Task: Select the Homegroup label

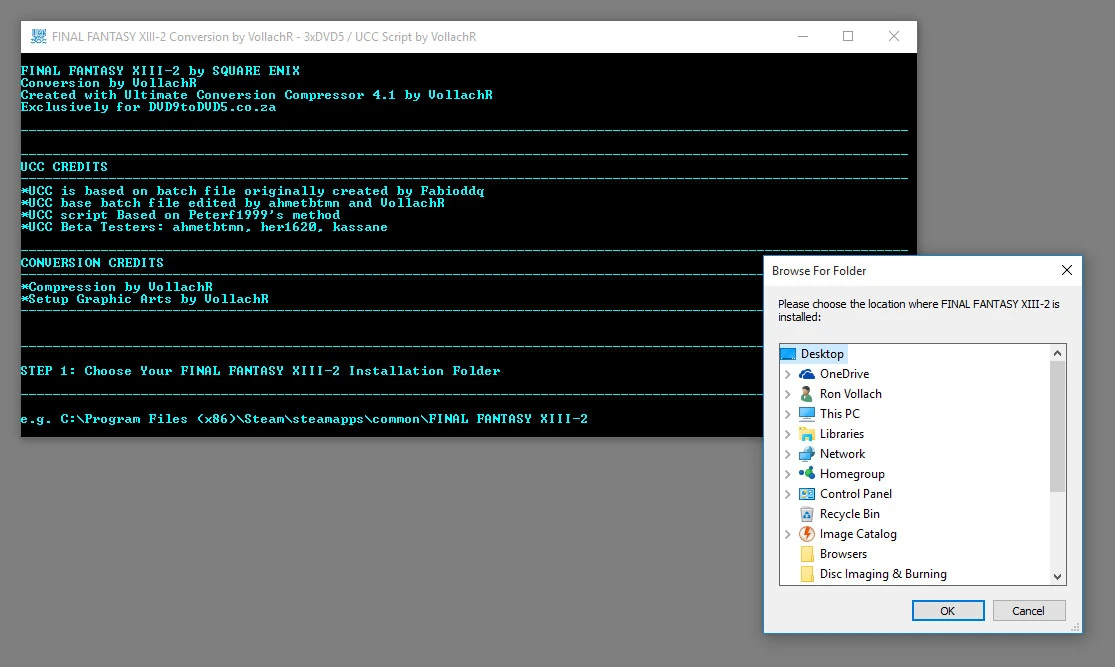Action: click(852, 474)
